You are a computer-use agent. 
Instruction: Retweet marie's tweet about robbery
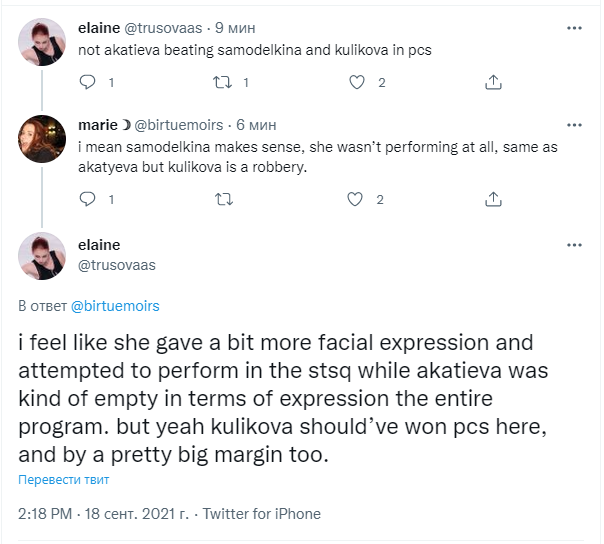pyautogui.click(x=224, y=199)
